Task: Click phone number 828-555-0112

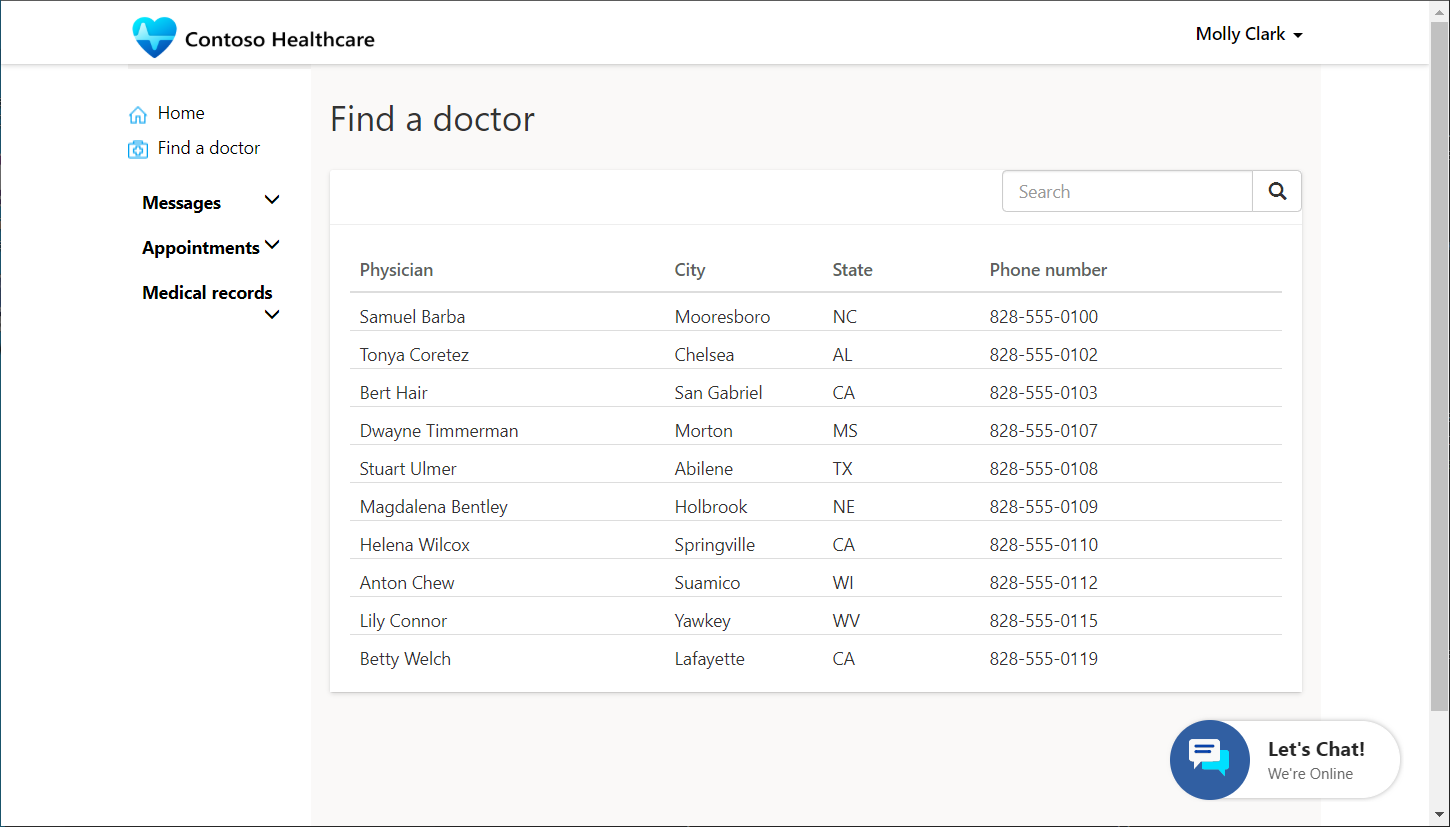Action: 1044,583
